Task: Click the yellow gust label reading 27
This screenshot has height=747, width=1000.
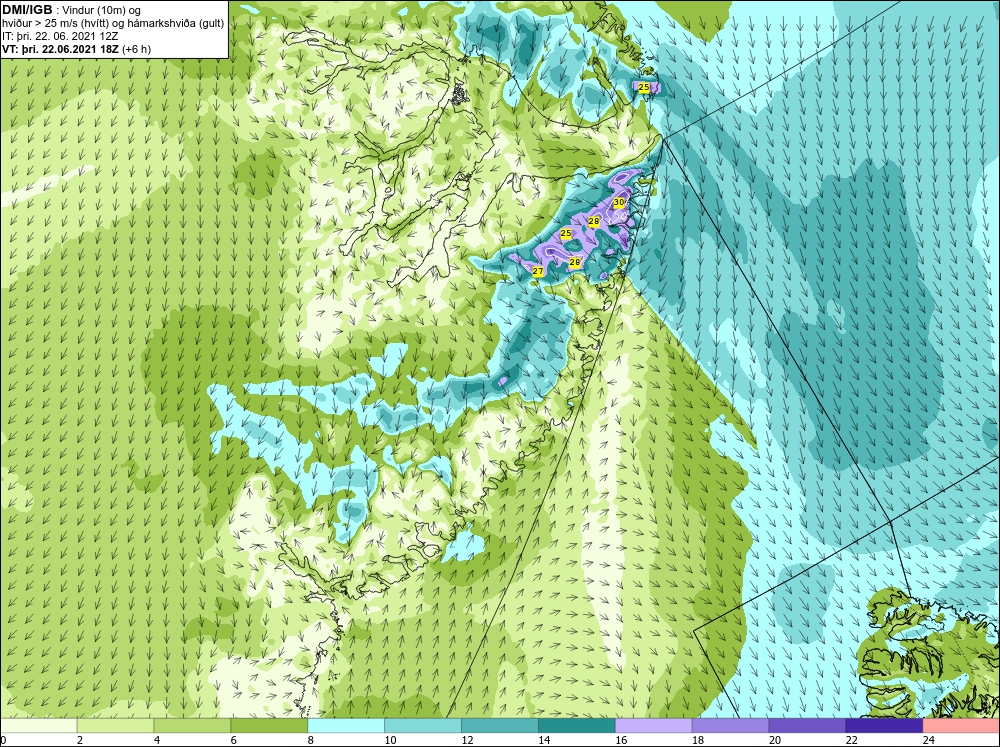Action: point(538,272)
